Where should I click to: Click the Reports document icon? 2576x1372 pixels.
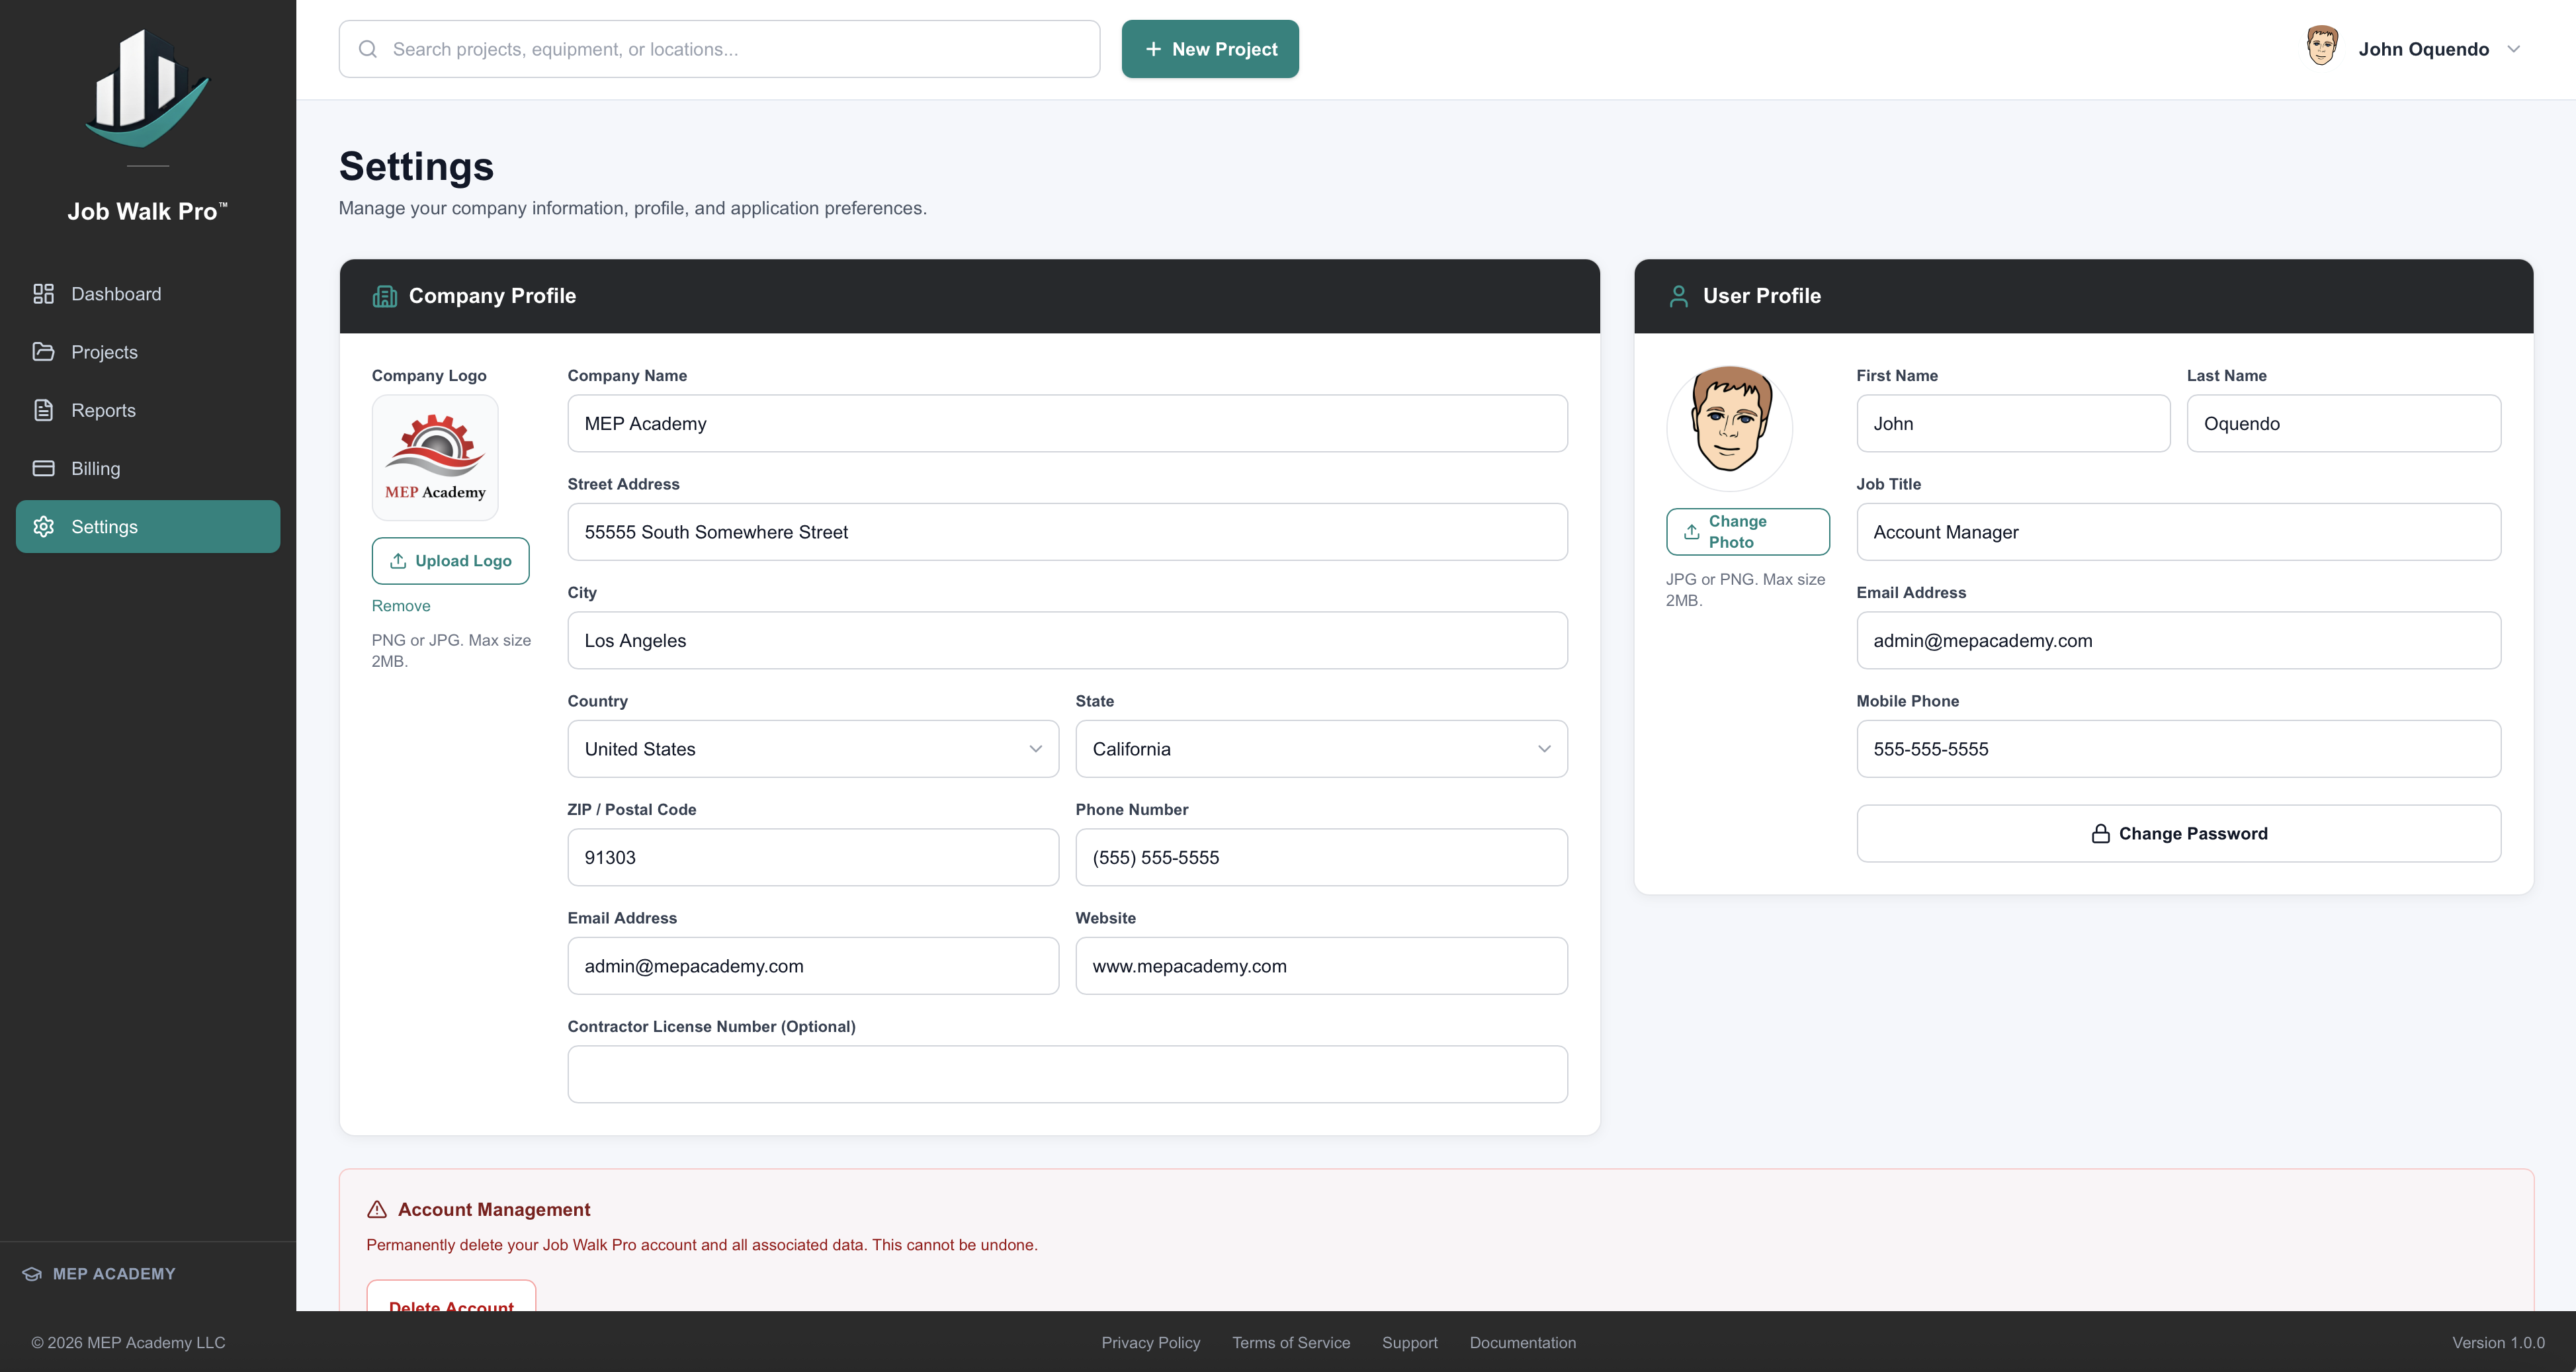[43, 410]
